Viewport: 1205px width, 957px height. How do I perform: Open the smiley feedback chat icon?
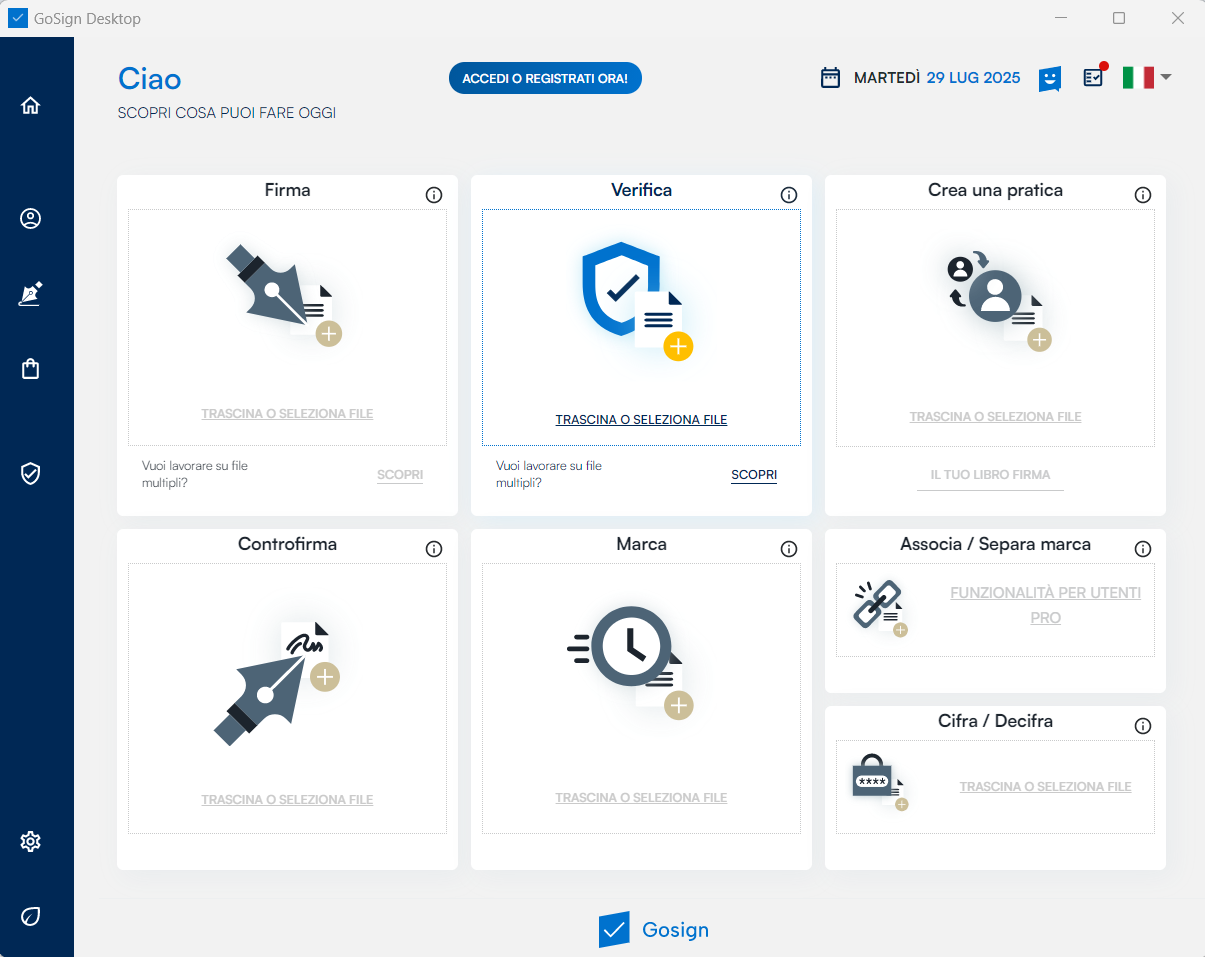[1049, 79]
